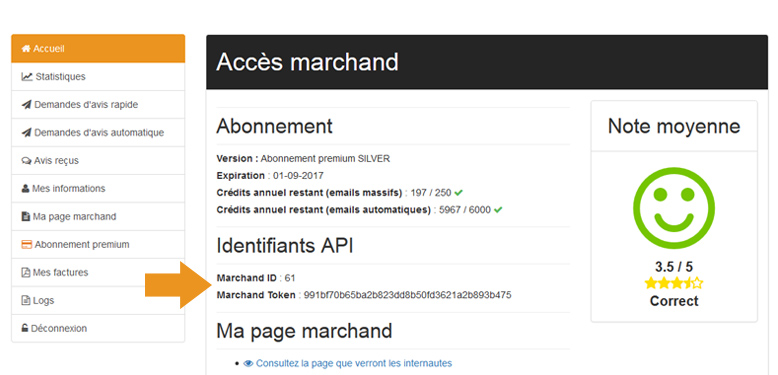
Task: Click paper plane icon of Demandes d'avis automatique
Action: pyautogui.click(x=26, y=133)
